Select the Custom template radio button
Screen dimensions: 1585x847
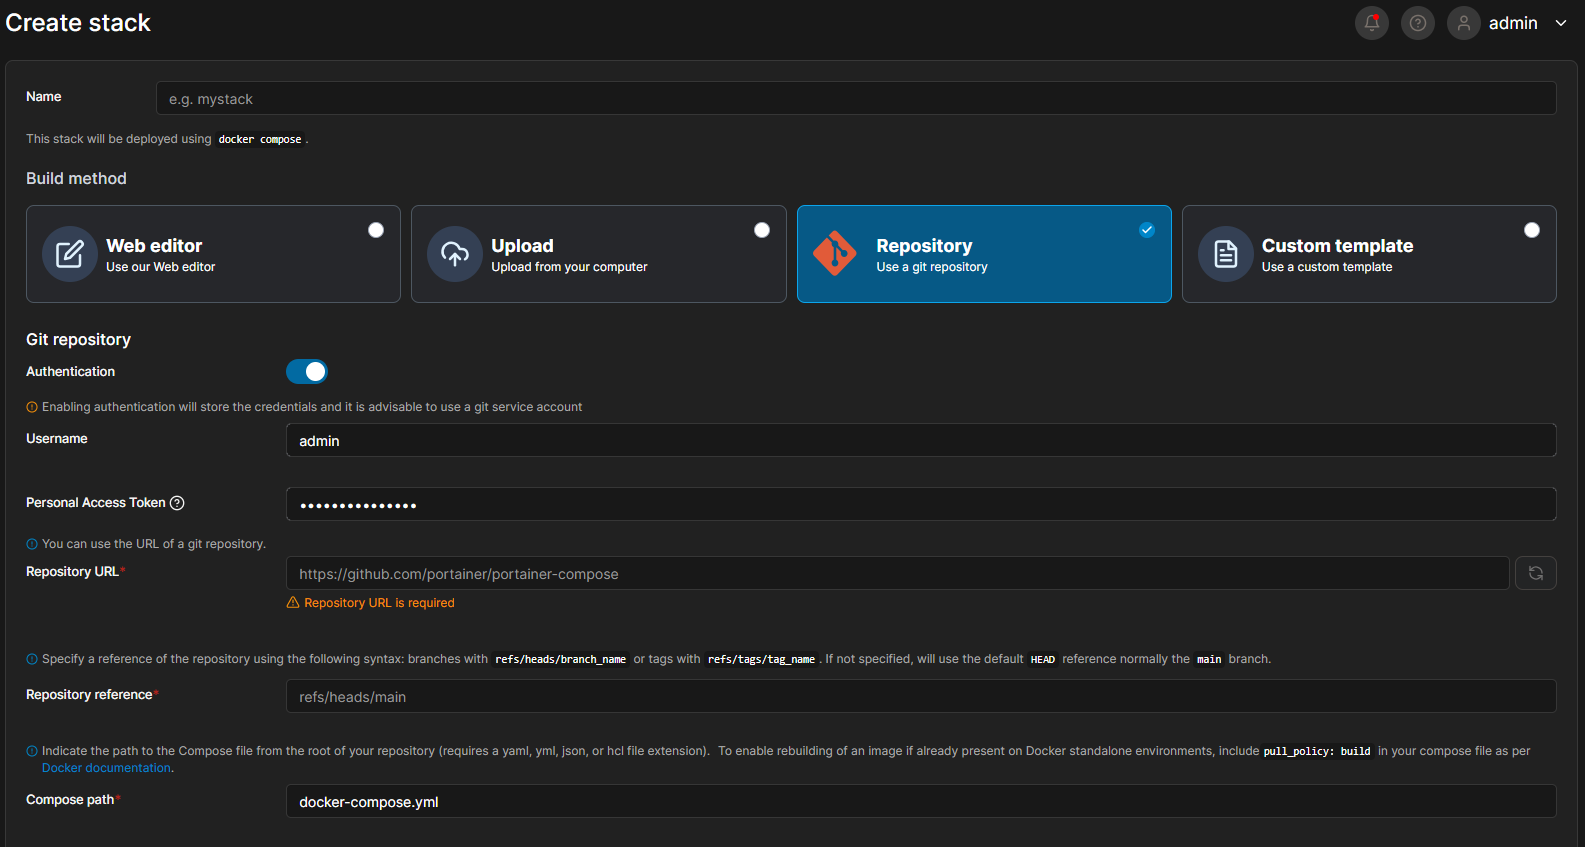point(1531,230)
